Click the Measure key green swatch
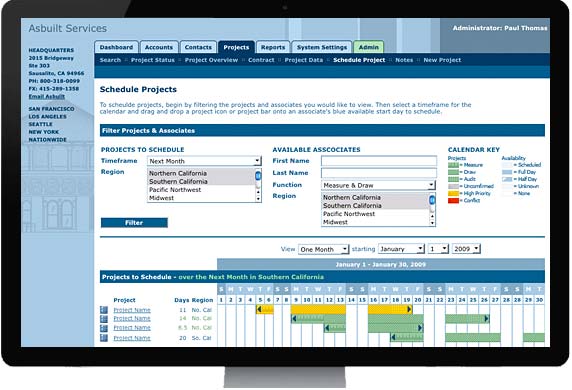The width and height of the screenshot is (572, 390). (x=453, y=165)
